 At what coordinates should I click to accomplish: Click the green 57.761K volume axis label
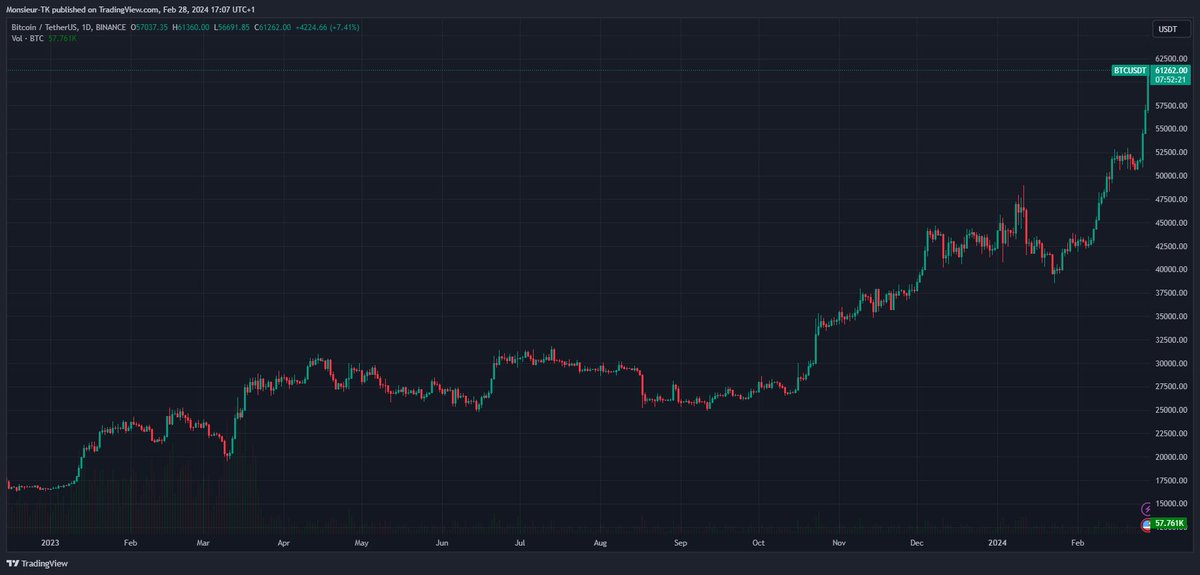click(1170, 523)
